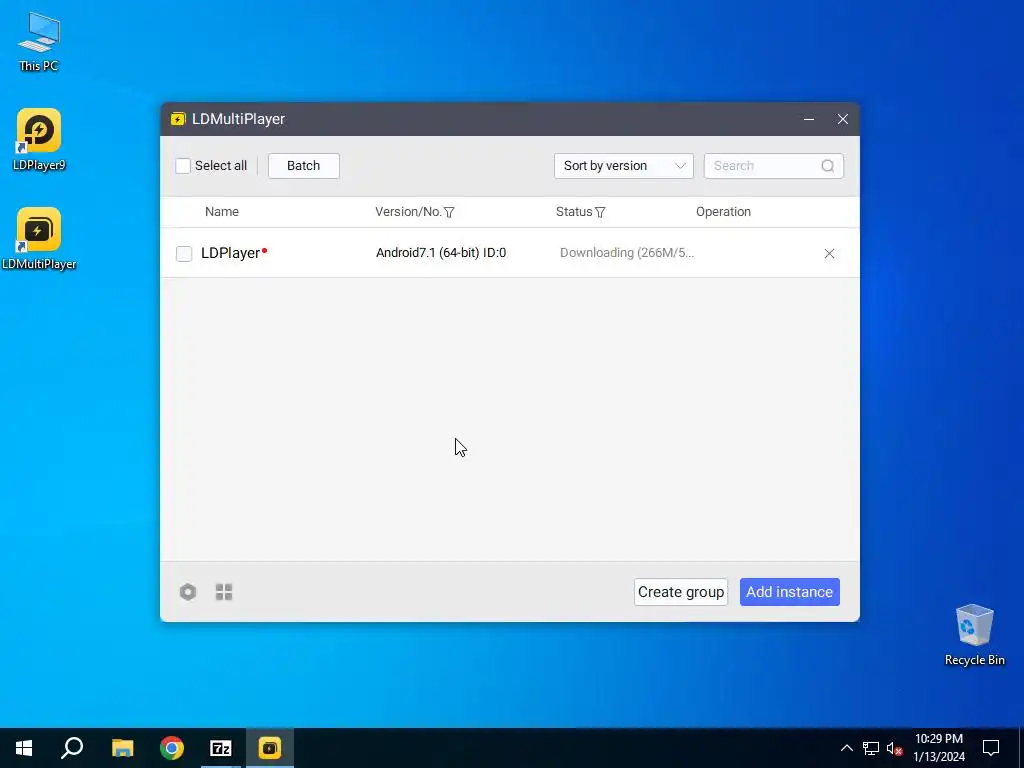Cancel the LDPlayer download with X

(x=829, y=253)
